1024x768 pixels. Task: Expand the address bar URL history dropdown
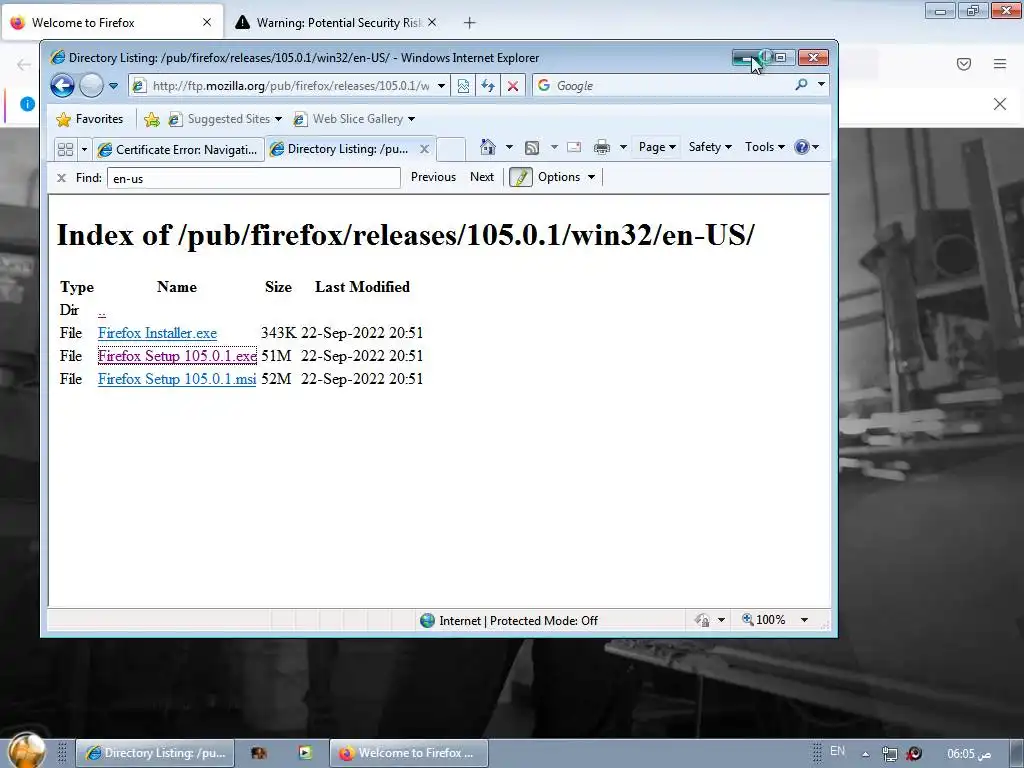[441, 86]
